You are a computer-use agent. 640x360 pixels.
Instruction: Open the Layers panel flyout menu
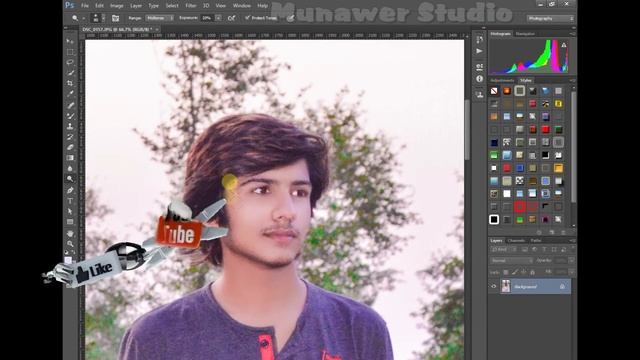(572, 241)
